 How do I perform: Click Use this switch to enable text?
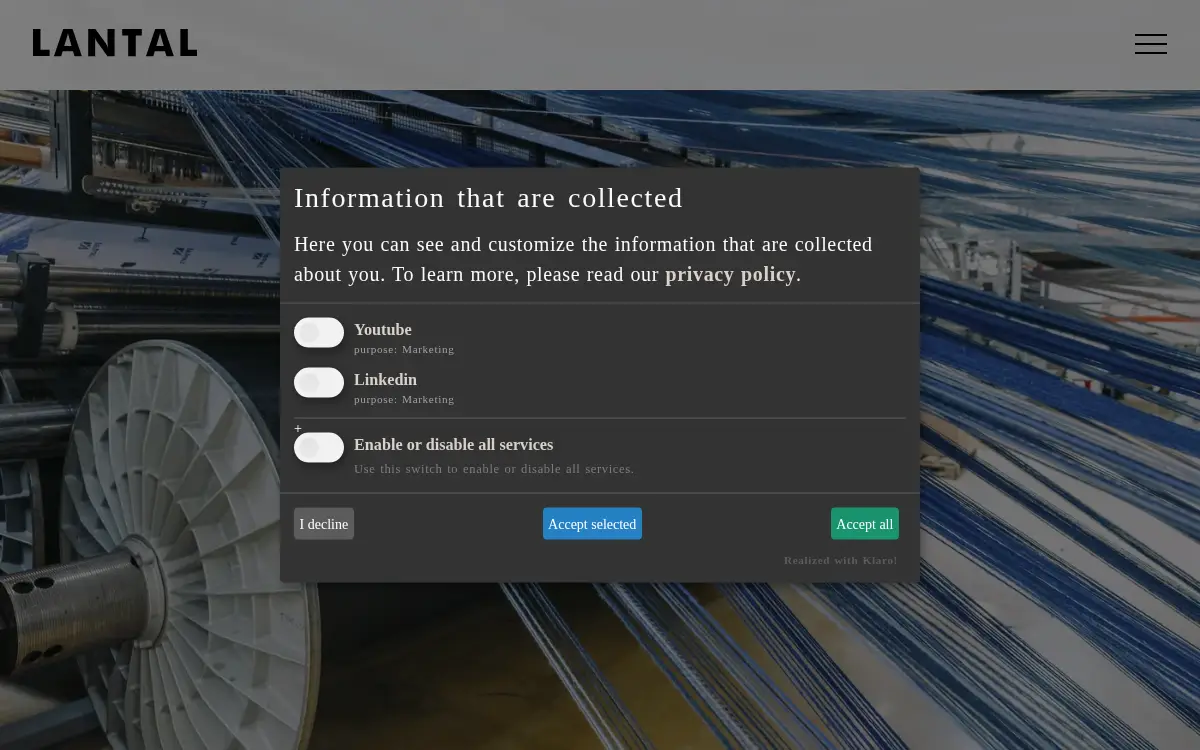pyautogui.click(x=494, y=469)
